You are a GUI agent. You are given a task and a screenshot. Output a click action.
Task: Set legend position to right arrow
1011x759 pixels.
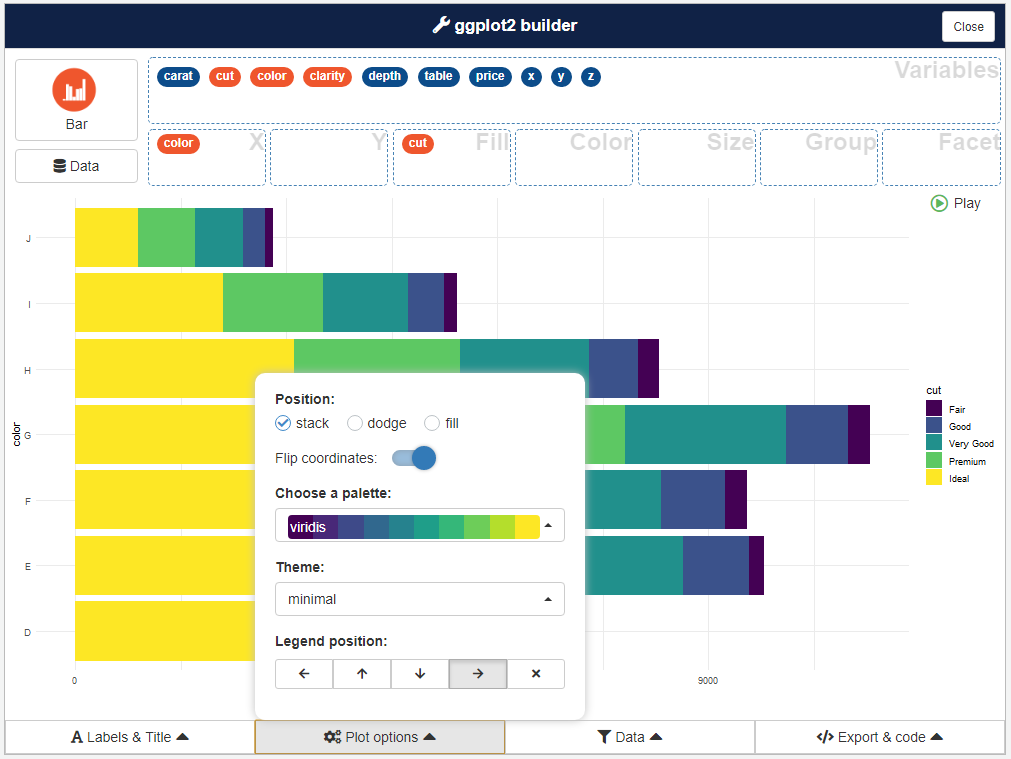coord(478,674)
